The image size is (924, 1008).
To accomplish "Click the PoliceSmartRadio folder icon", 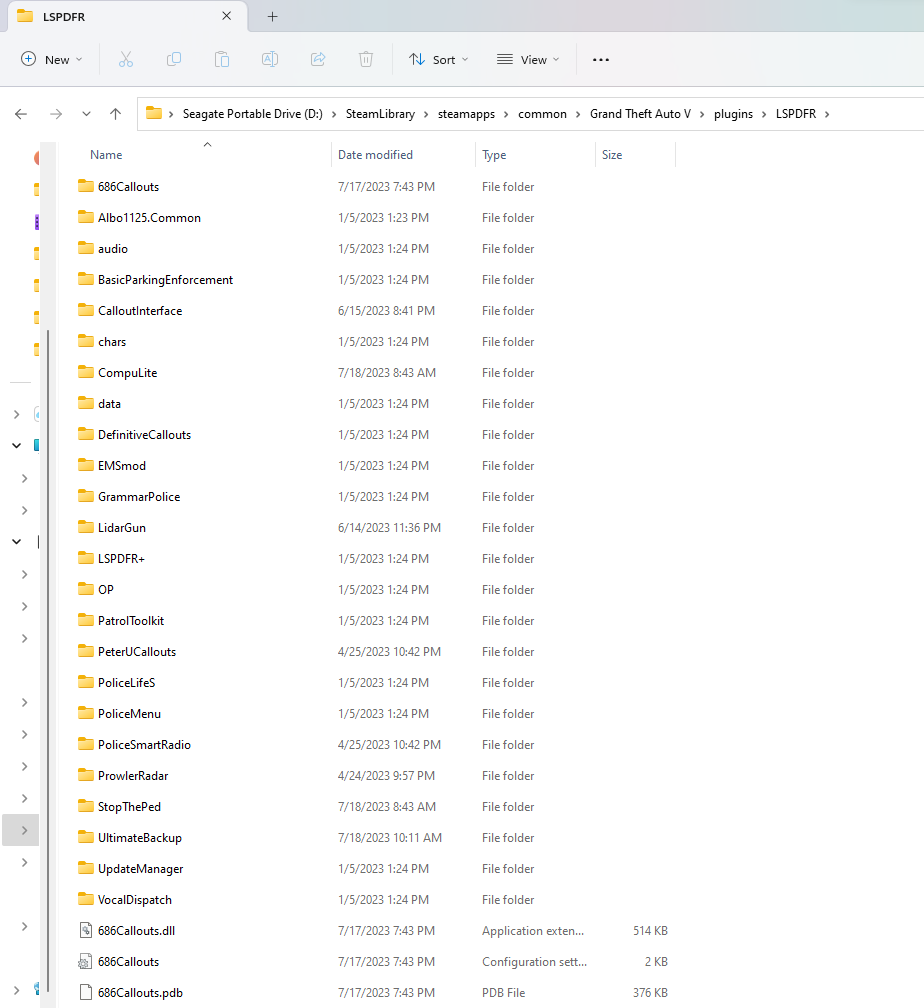I will coord(86,744).
